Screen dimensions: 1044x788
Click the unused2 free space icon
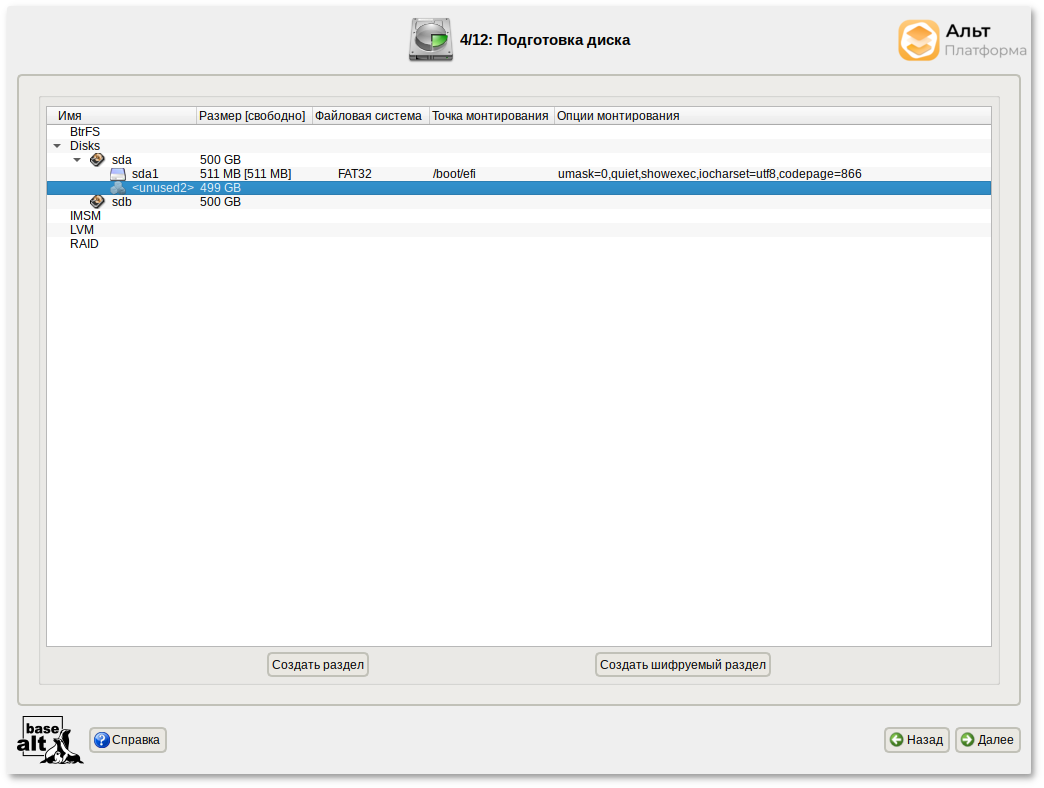pos(118,188)
